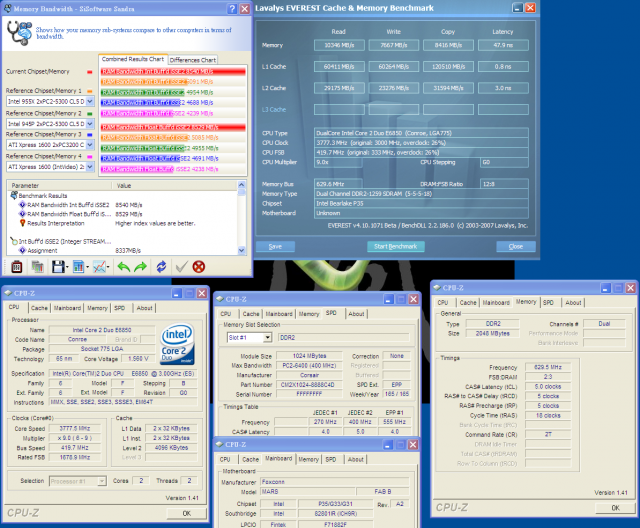Click CPU-Z Core Speed value field
Viewport: 640px width, 528px height.
point(75,428)
